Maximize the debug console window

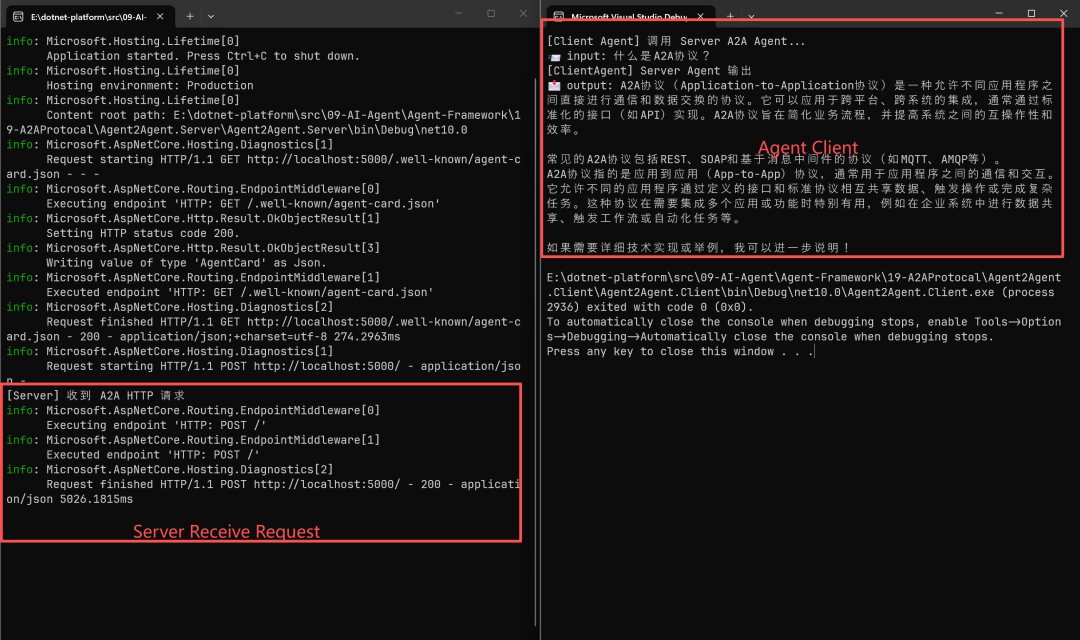[1031, 13]
